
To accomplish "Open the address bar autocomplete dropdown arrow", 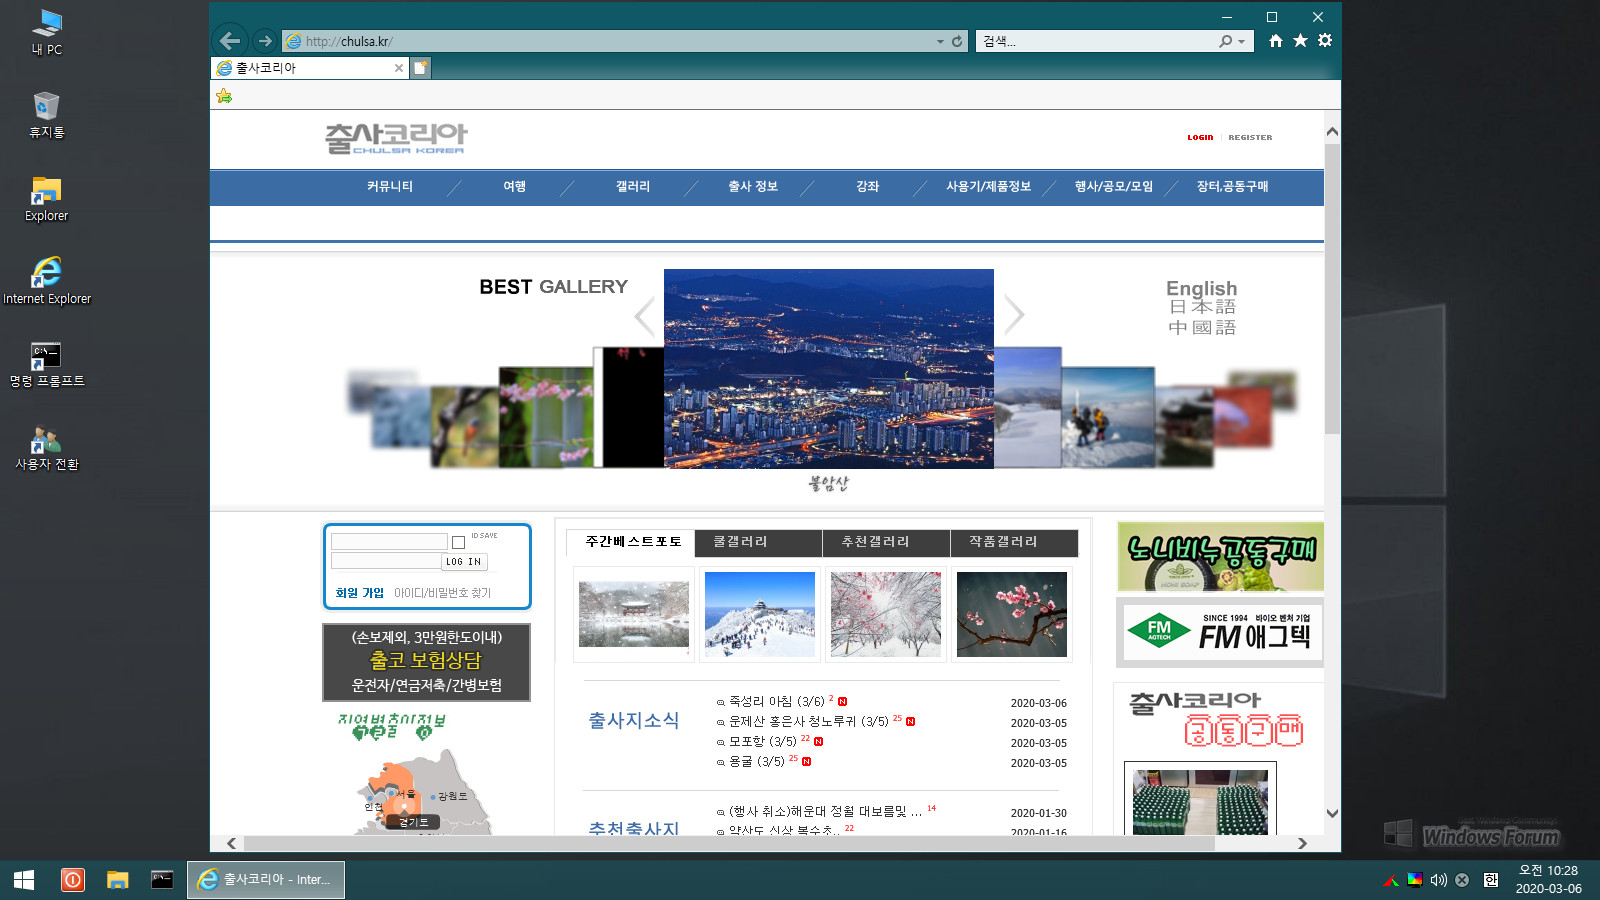I will coord(940,41).
